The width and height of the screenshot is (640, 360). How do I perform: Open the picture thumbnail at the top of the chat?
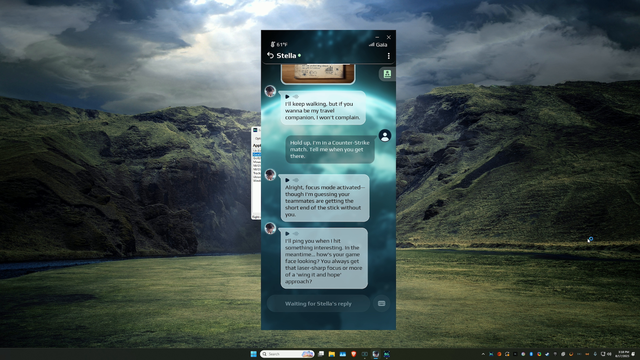point(318,73)
